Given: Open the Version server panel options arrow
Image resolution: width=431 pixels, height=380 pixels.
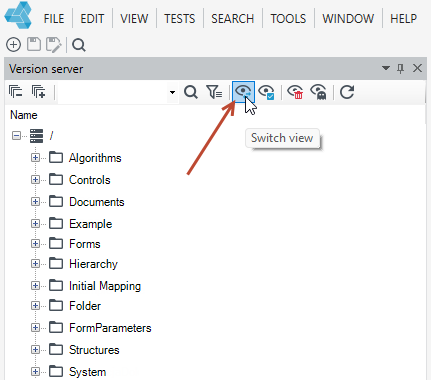Looking at the screenshot, I should coord(386,68).
